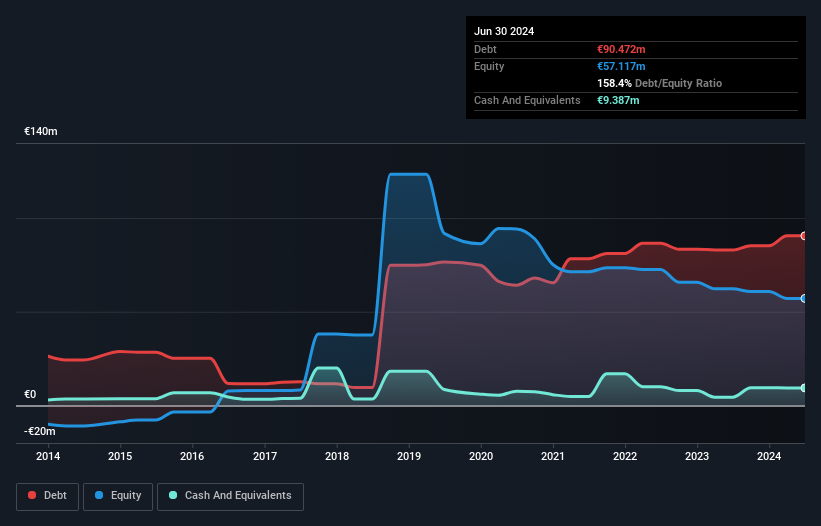This screenshot has width=821, height=526.
Task: Click the 2021 x-axis label
Action: tap(553, 456)
